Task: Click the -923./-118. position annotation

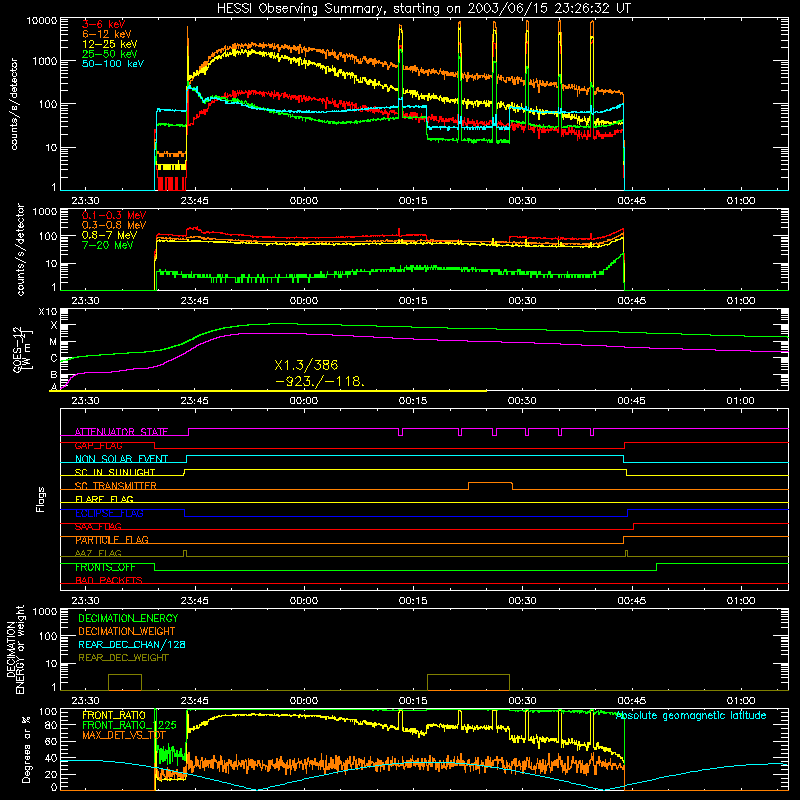Action: pyautogui.click(x=320, y=381)
